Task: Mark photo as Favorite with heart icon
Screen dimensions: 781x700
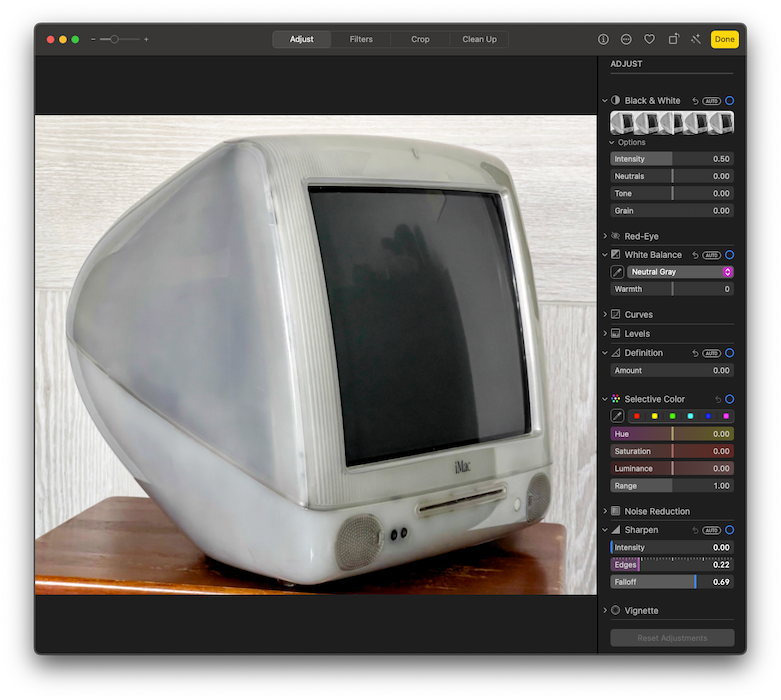Action: [x=649, y=39]
